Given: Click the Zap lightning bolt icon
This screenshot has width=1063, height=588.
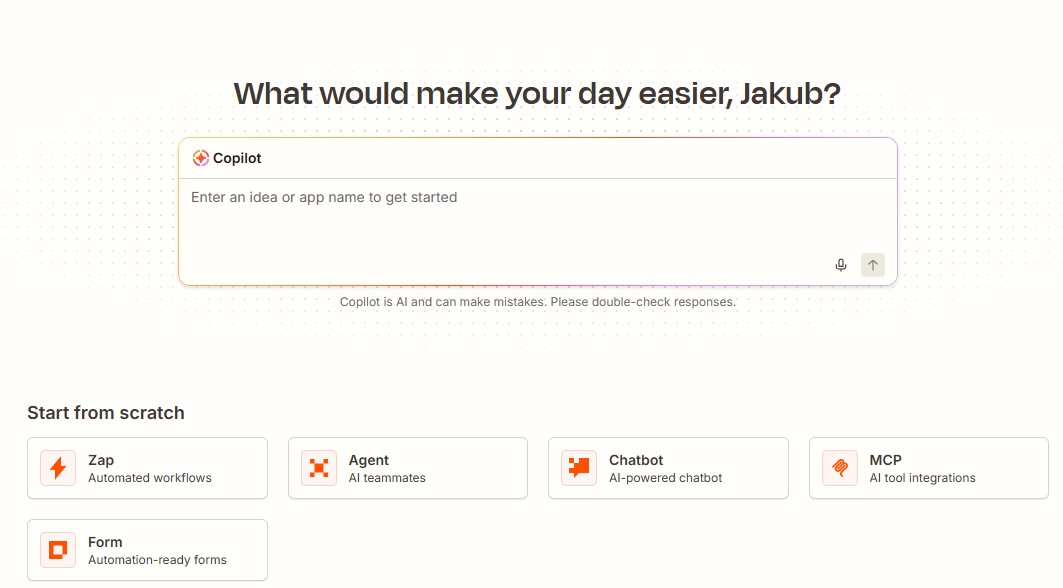Looking at the screenshot, I should pyautogui.click(x=58, y=468).
